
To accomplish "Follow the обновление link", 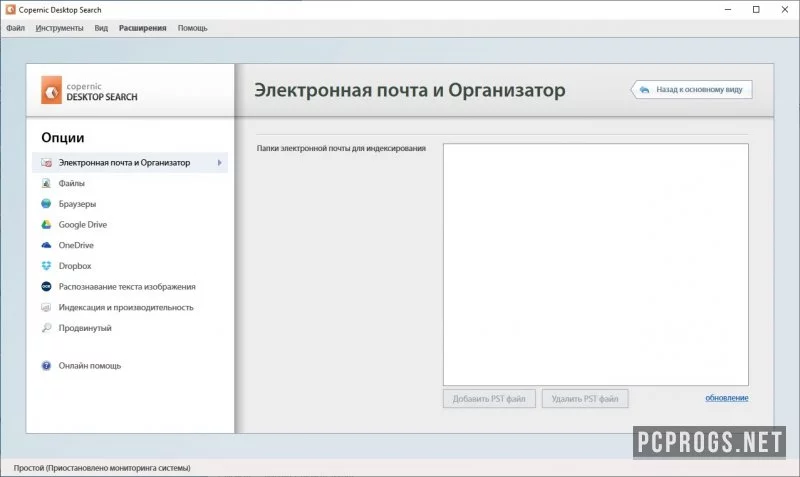I will pyautogui.click(x=727, y=398).
